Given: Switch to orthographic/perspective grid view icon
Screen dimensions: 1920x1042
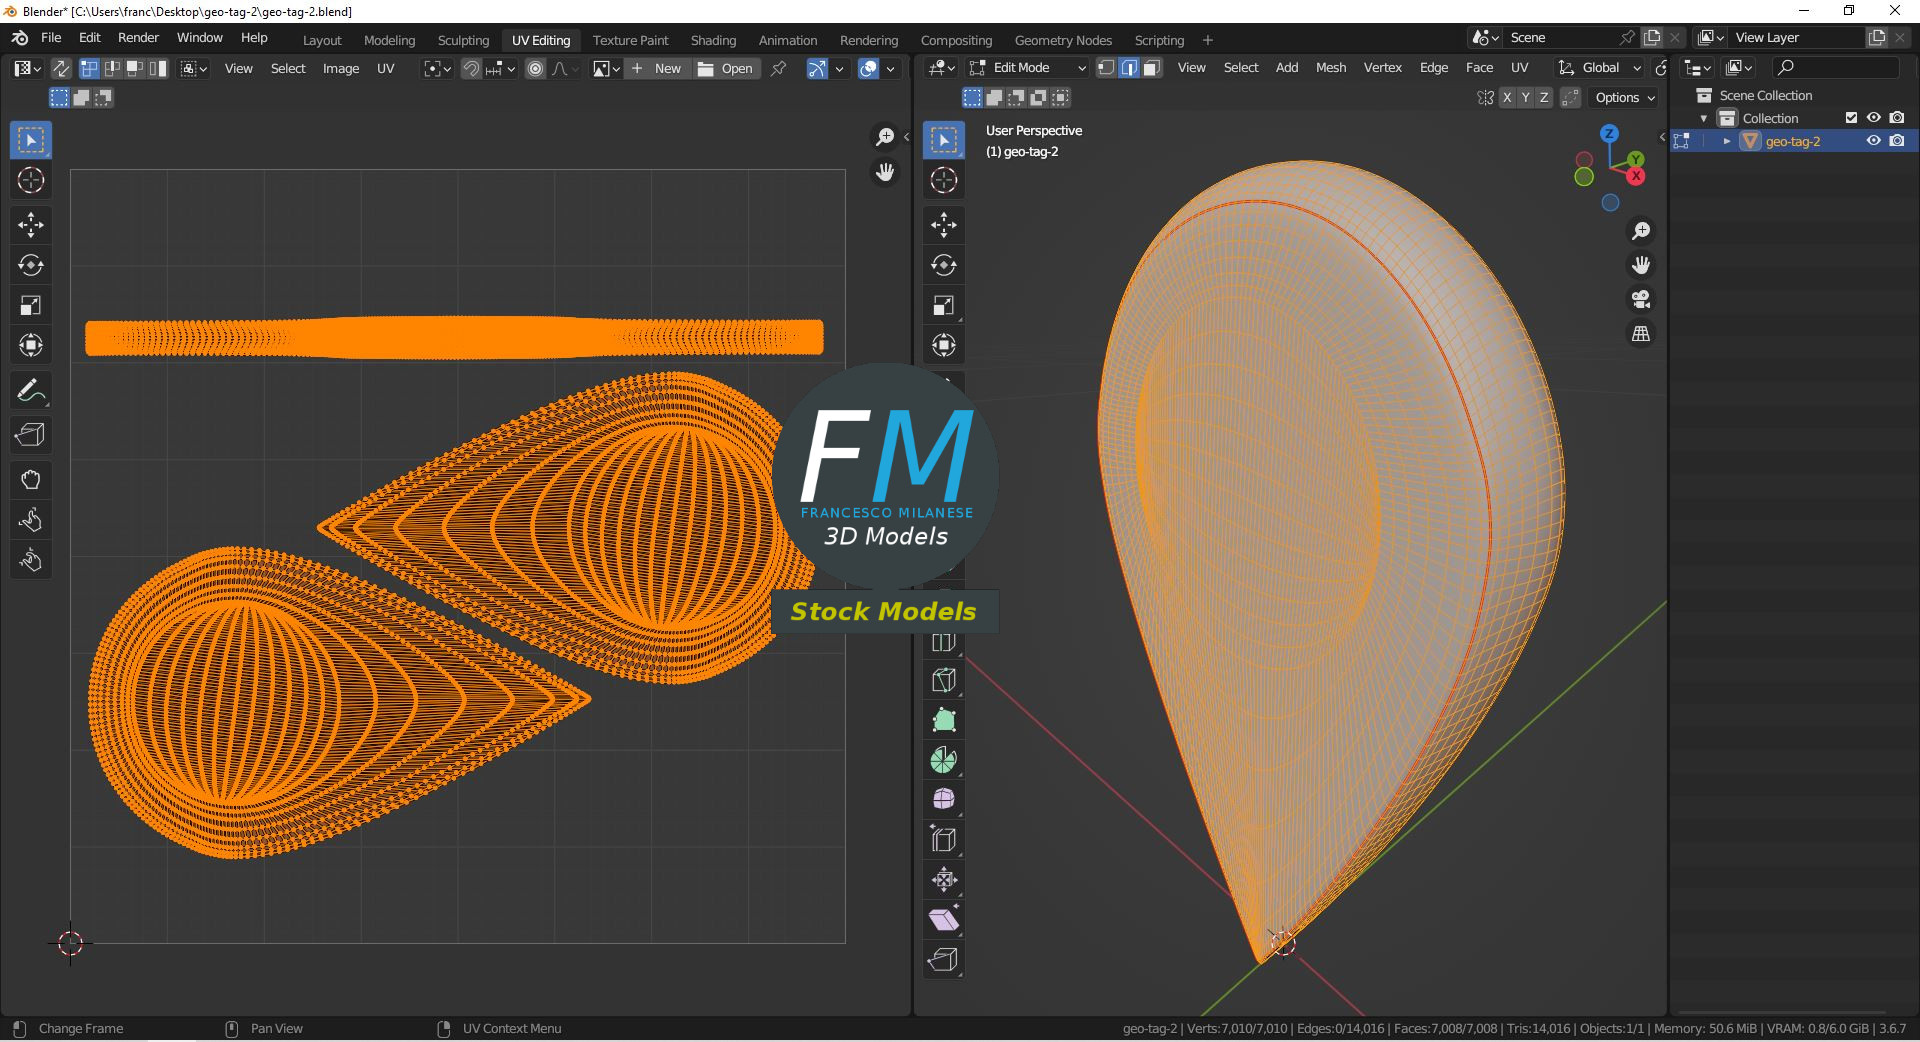Looking at the screenshot, I should [x=1641, y=334].
